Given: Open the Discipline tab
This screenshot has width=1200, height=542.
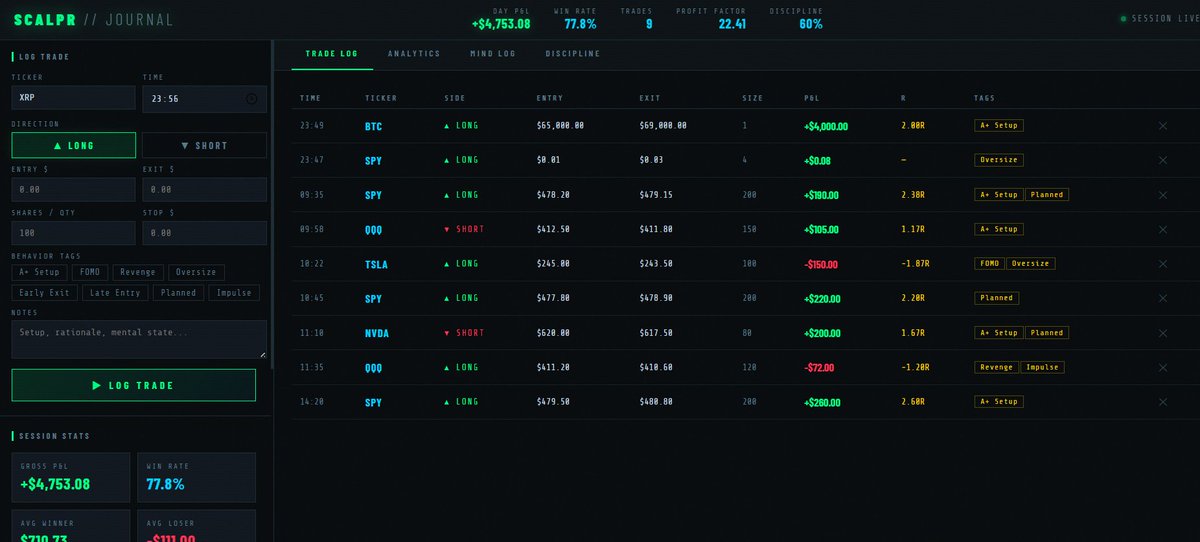Looking at the screenshot, I should point(573,54).
